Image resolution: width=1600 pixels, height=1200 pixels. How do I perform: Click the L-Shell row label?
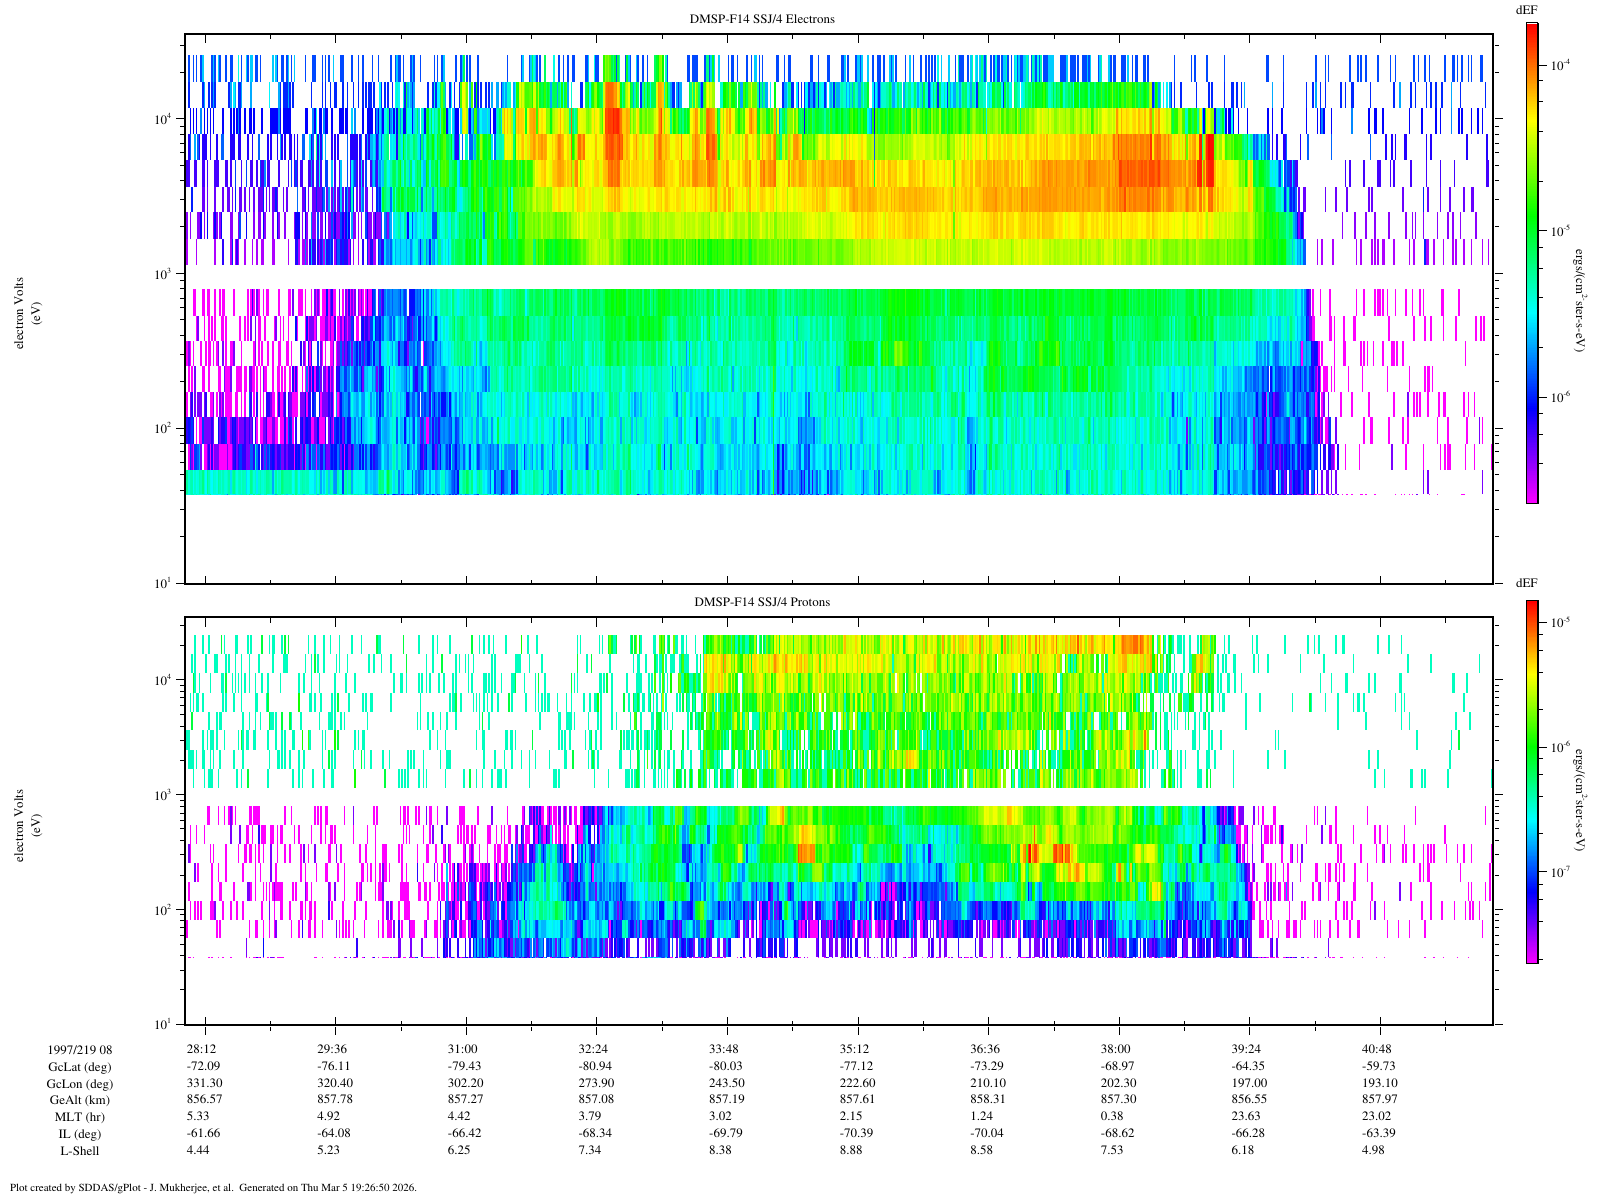(x=80, y=1151)
